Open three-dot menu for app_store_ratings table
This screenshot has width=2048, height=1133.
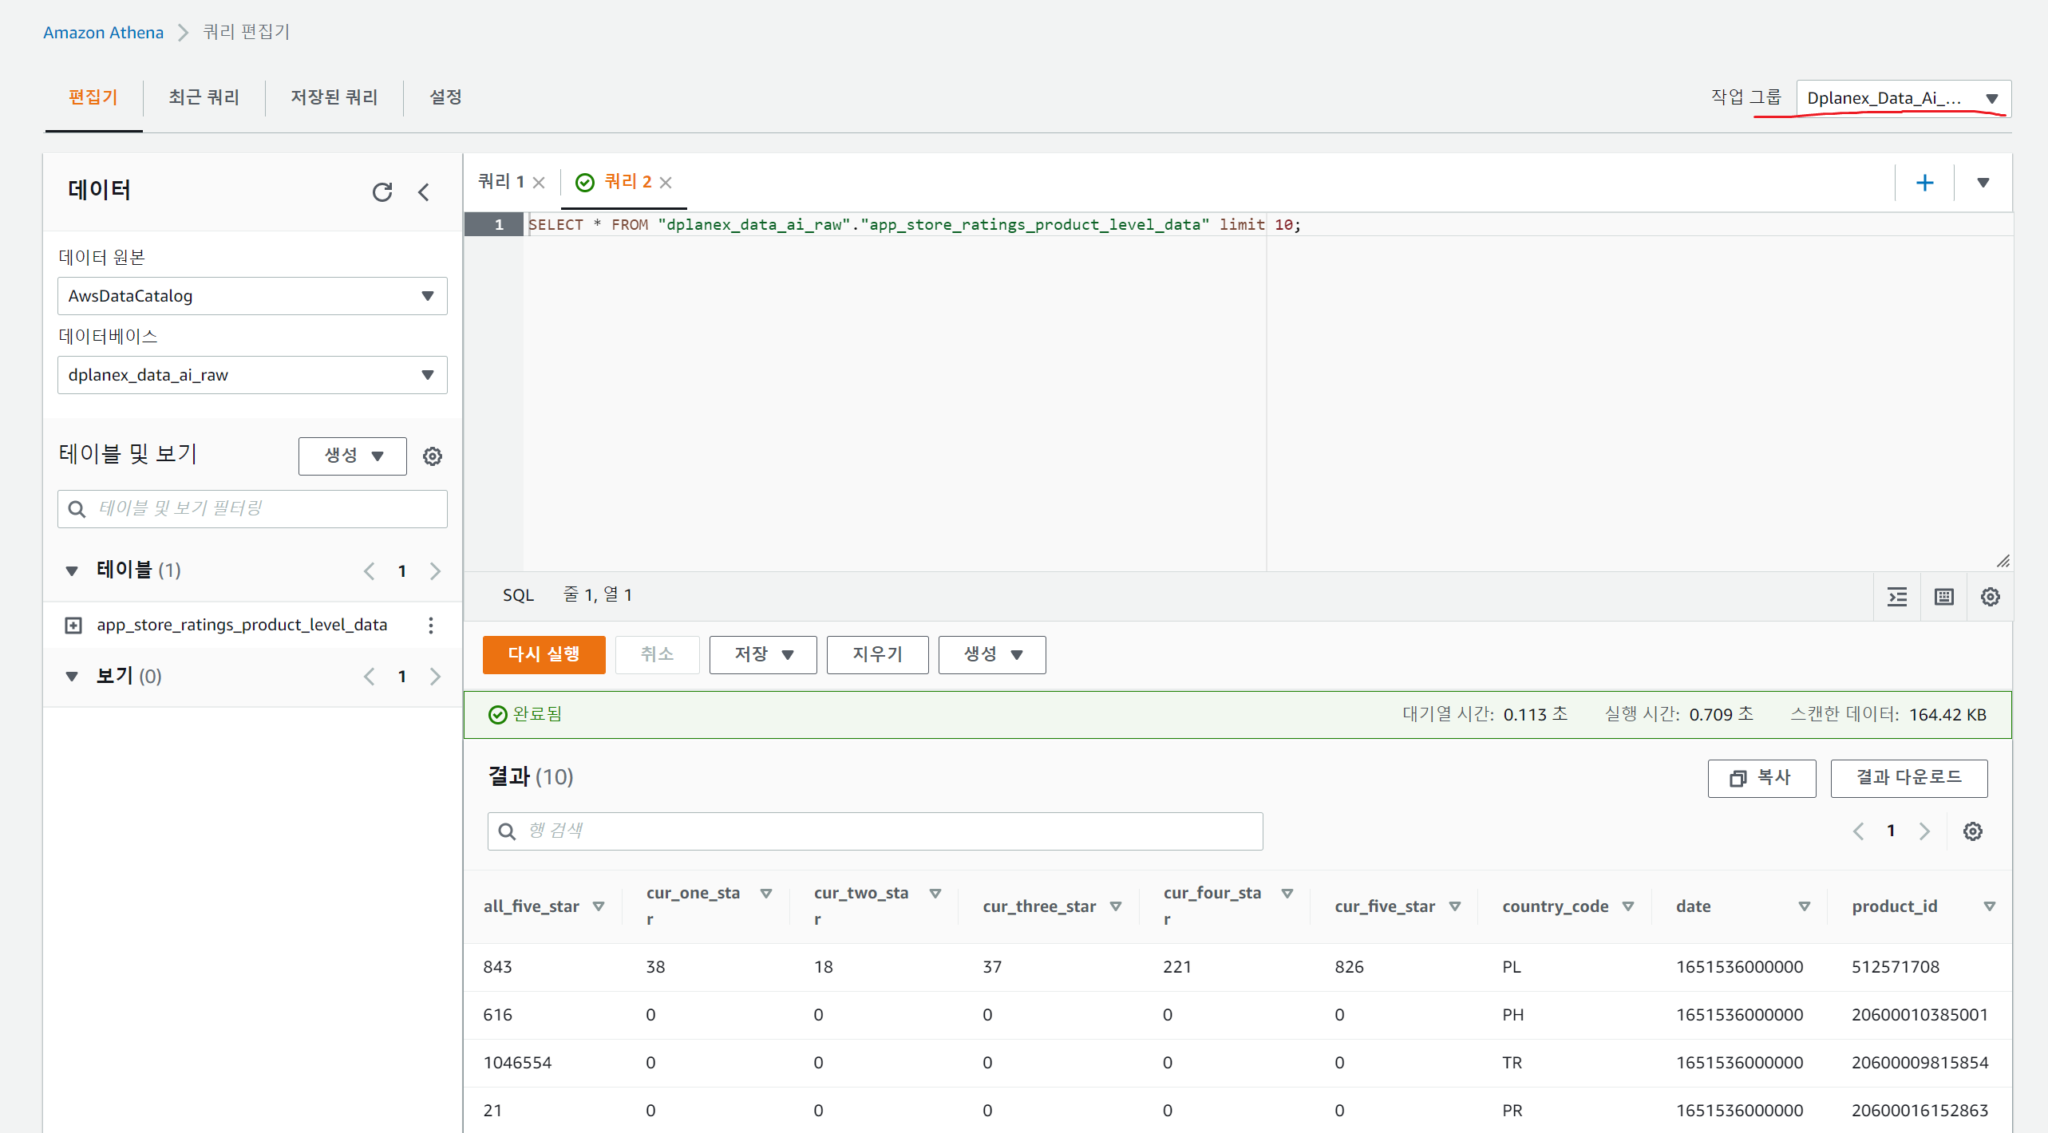pos(431,625)
